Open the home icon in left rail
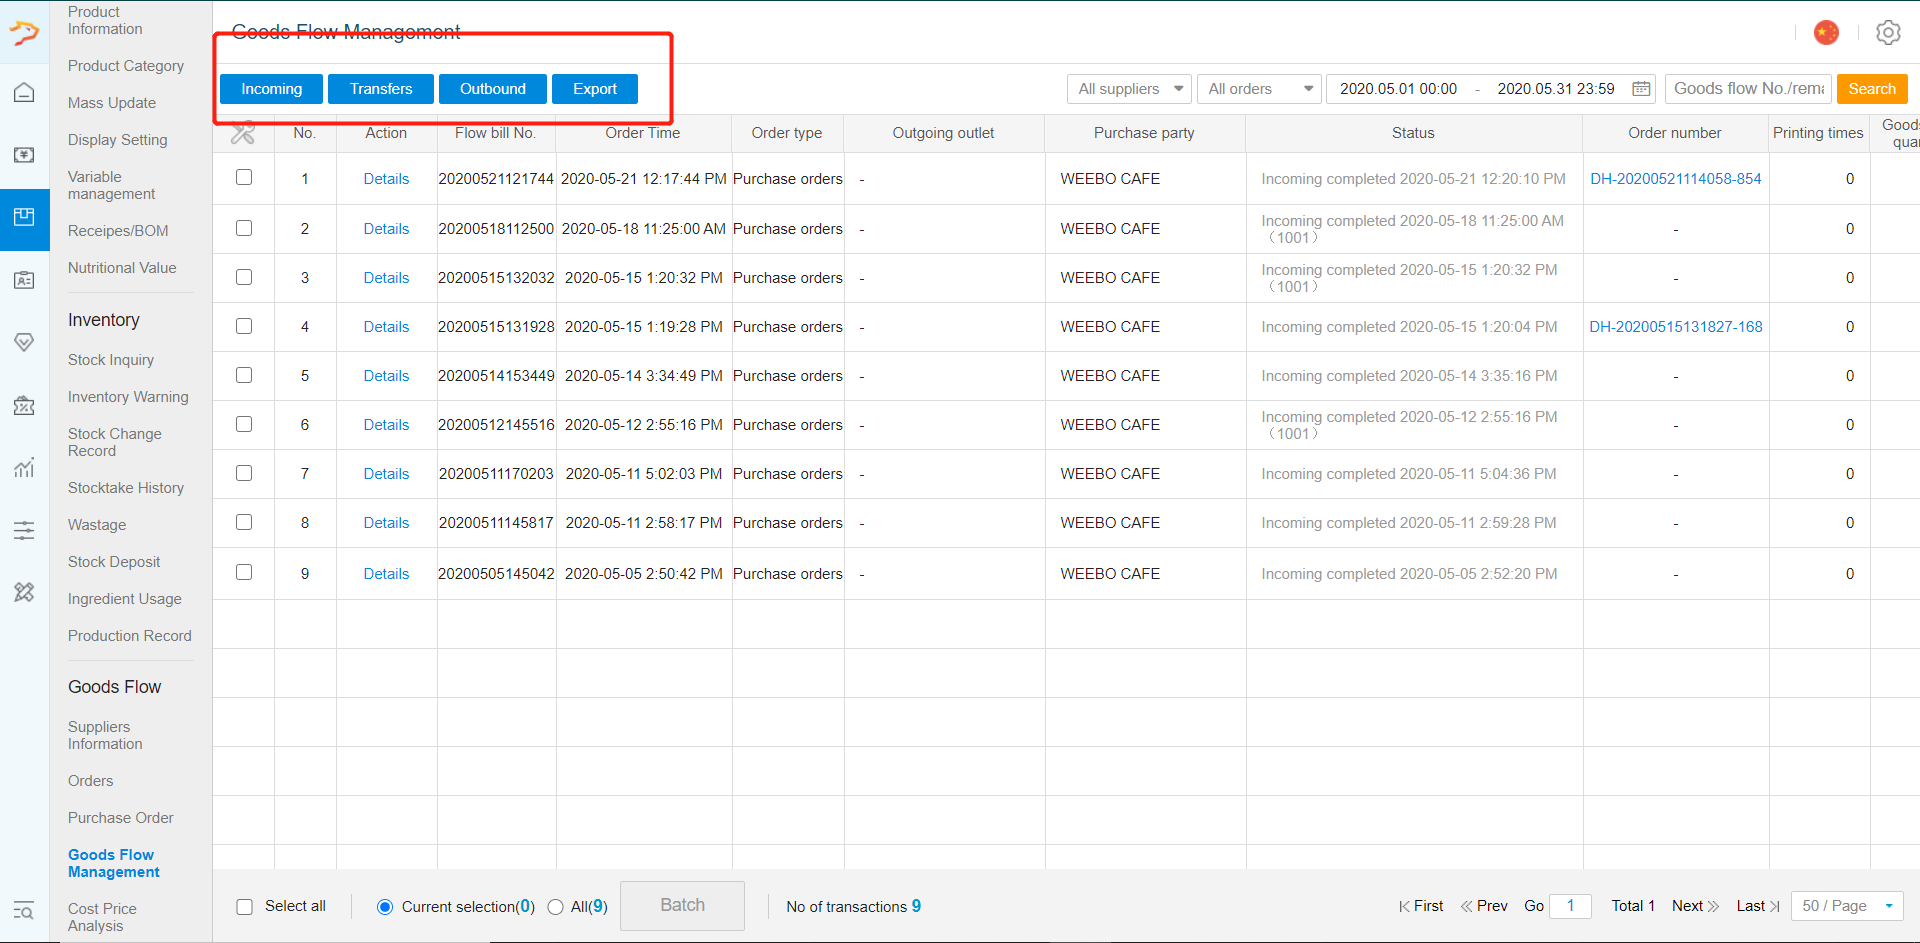Image resolution: width=1920 pixels, height=943 pixels. [24, 93]
